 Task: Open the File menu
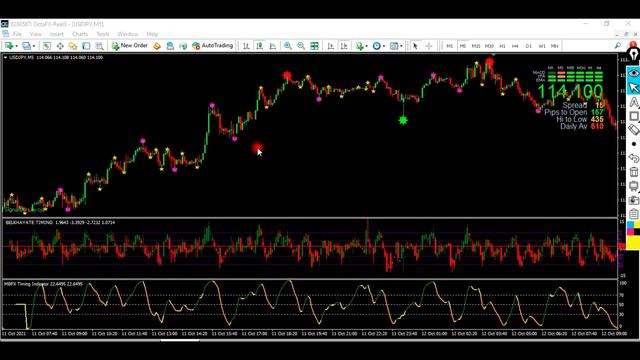point(17,34)
